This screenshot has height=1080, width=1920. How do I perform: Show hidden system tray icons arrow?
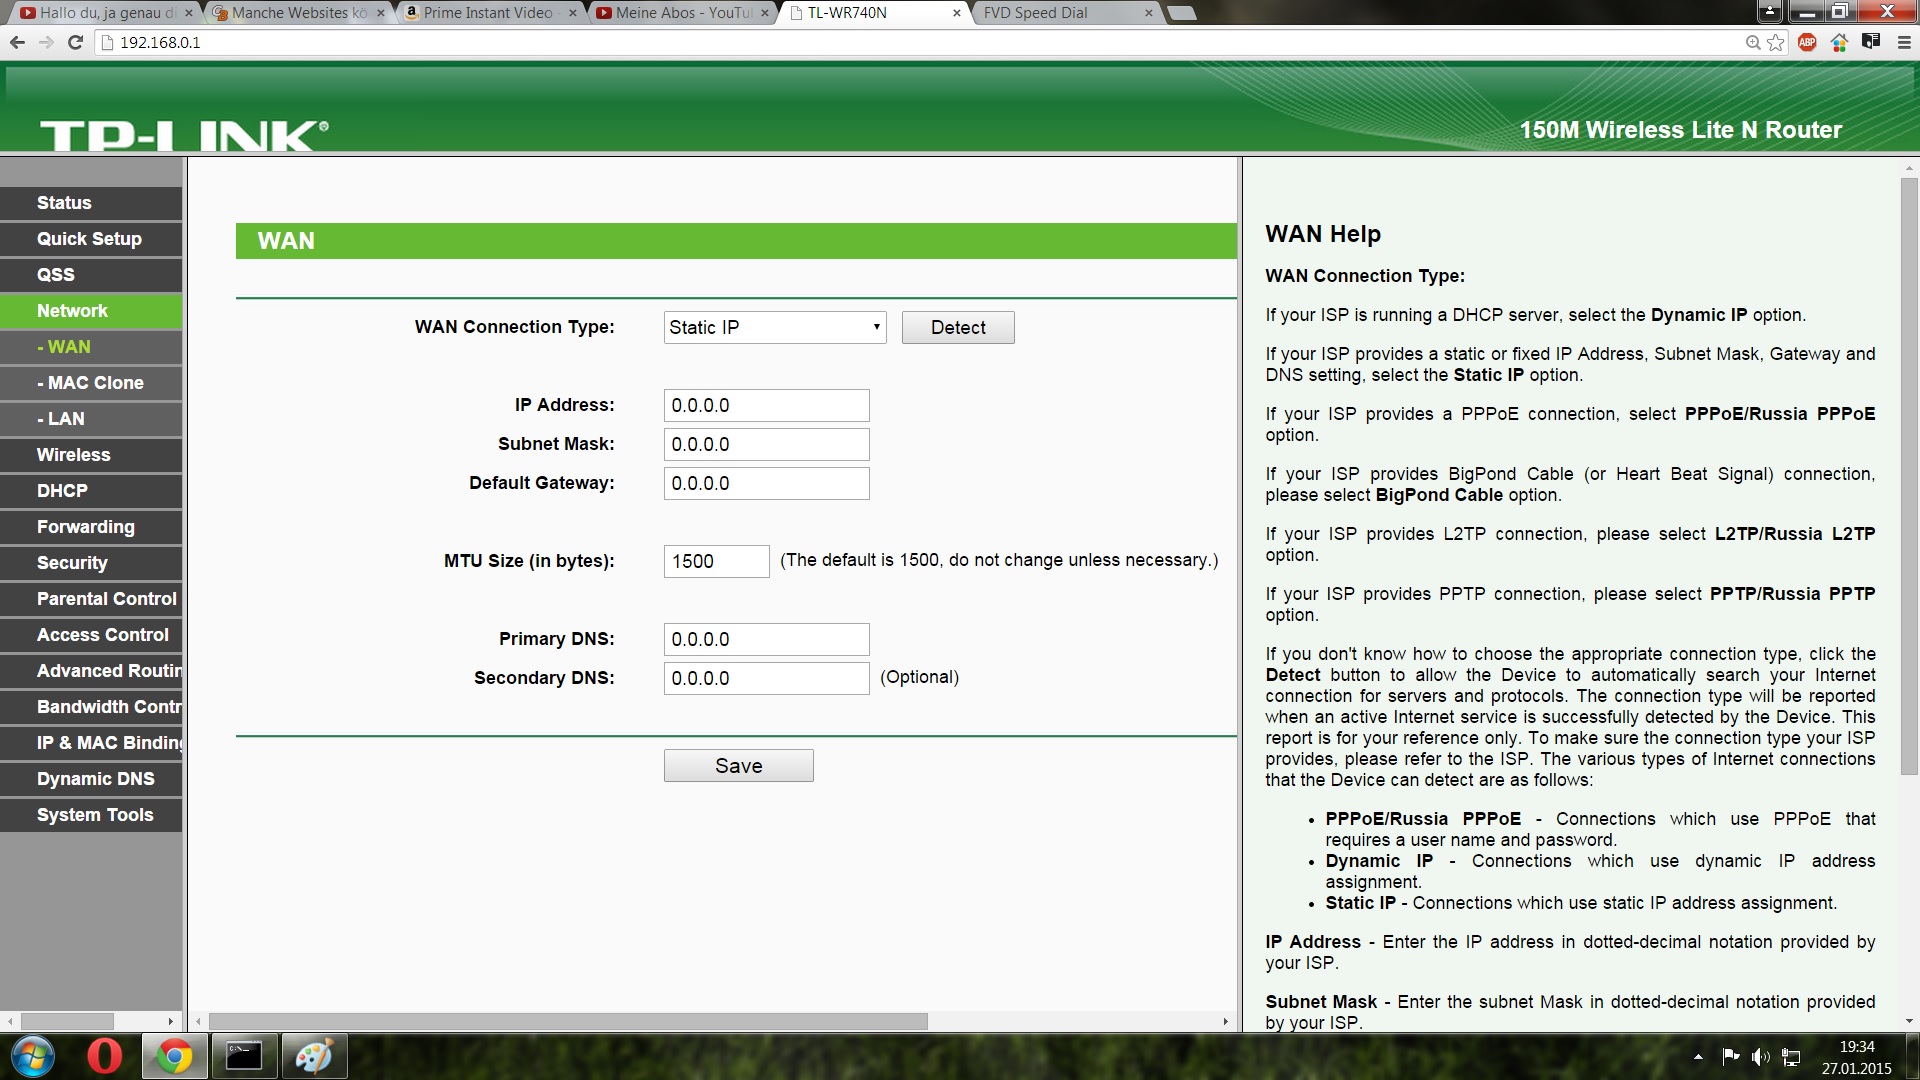(1698, 1057)
